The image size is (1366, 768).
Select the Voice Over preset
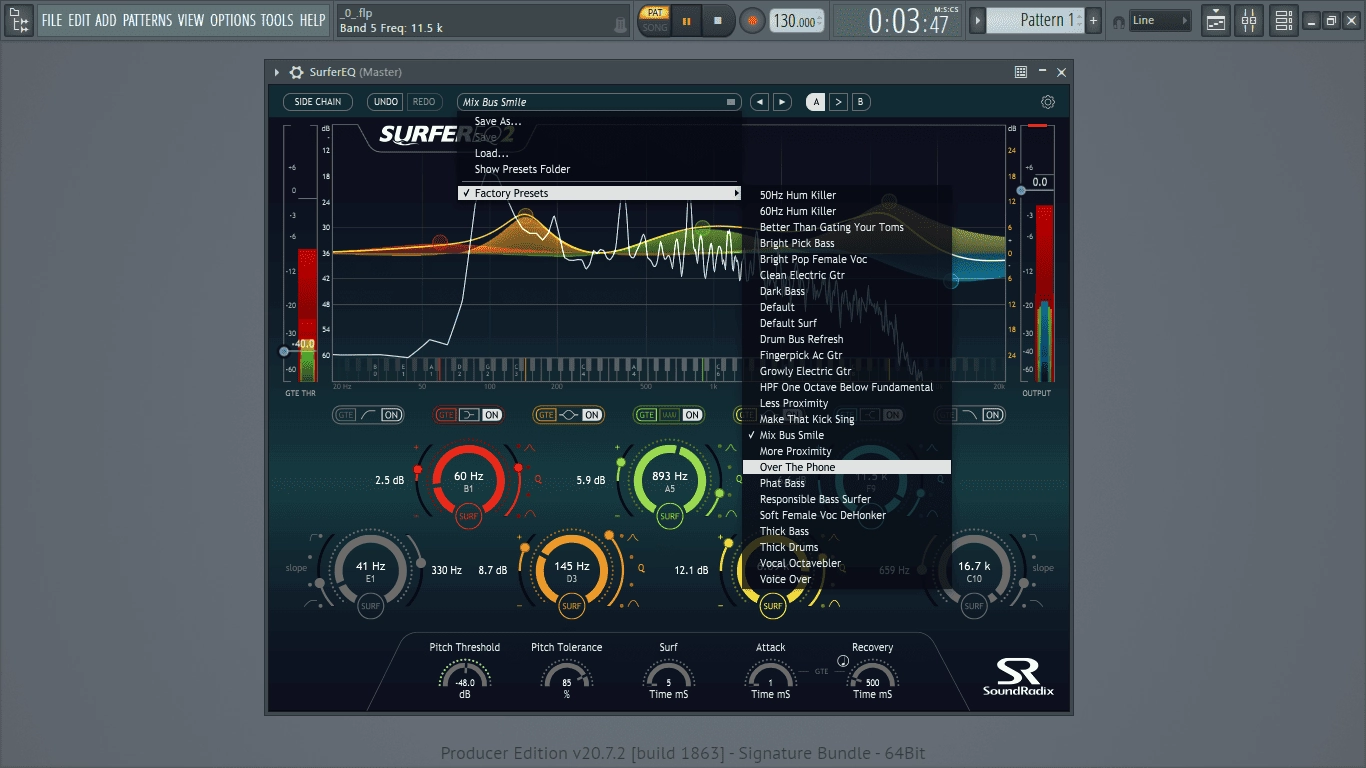[x=847, y=579]
